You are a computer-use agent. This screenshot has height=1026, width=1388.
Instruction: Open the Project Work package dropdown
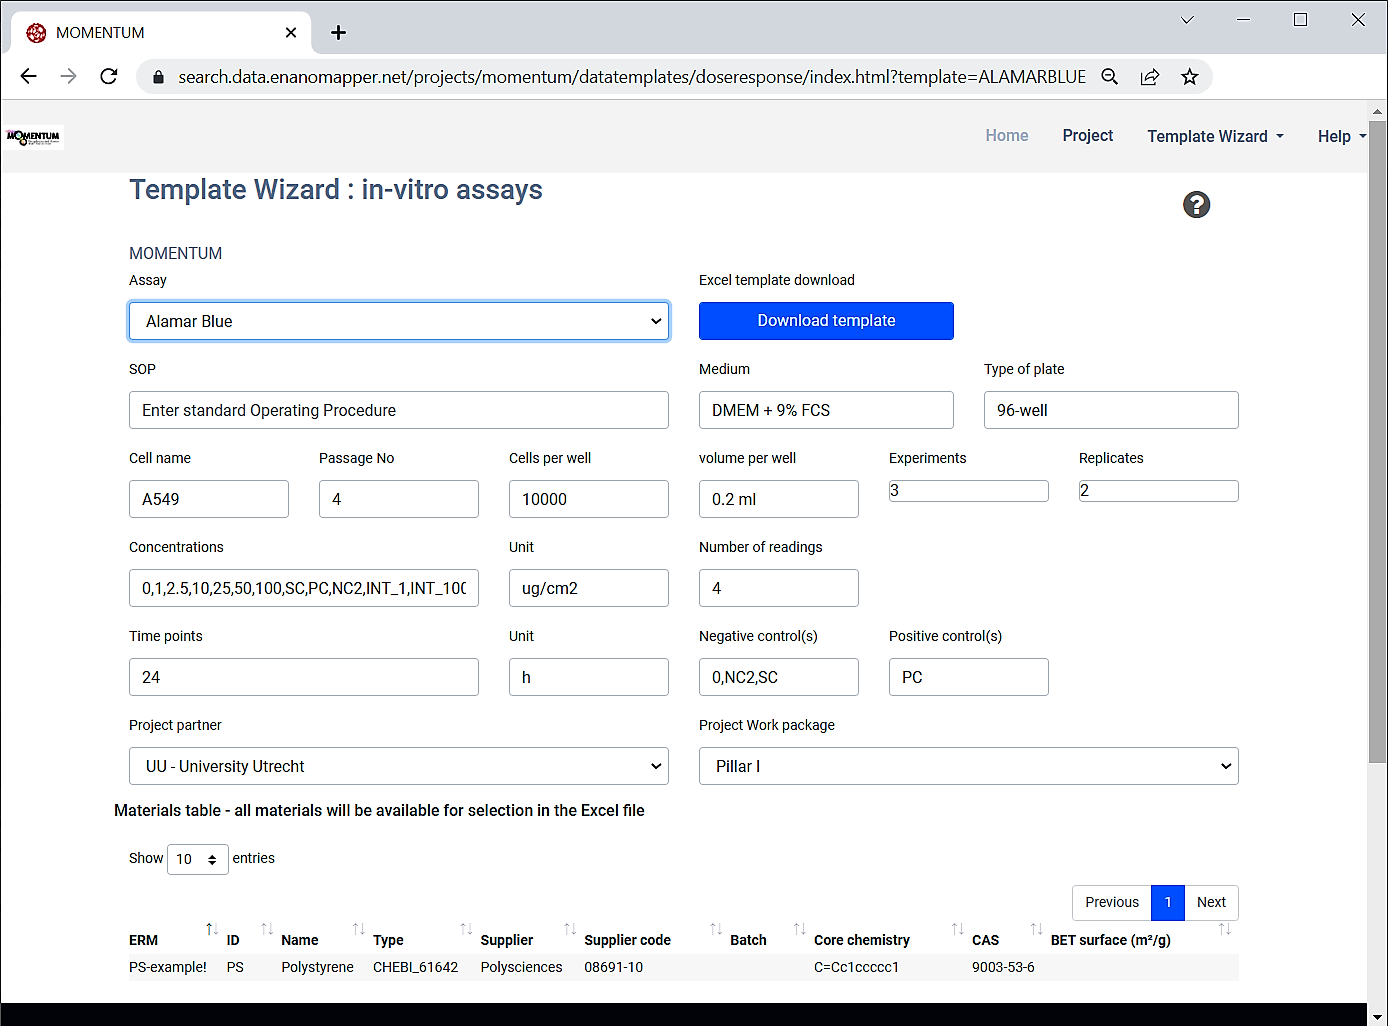968,766
